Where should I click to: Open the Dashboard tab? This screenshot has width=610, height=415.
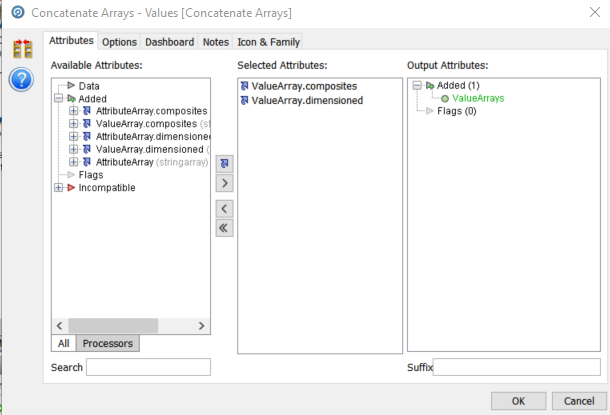tap(169, 42)
